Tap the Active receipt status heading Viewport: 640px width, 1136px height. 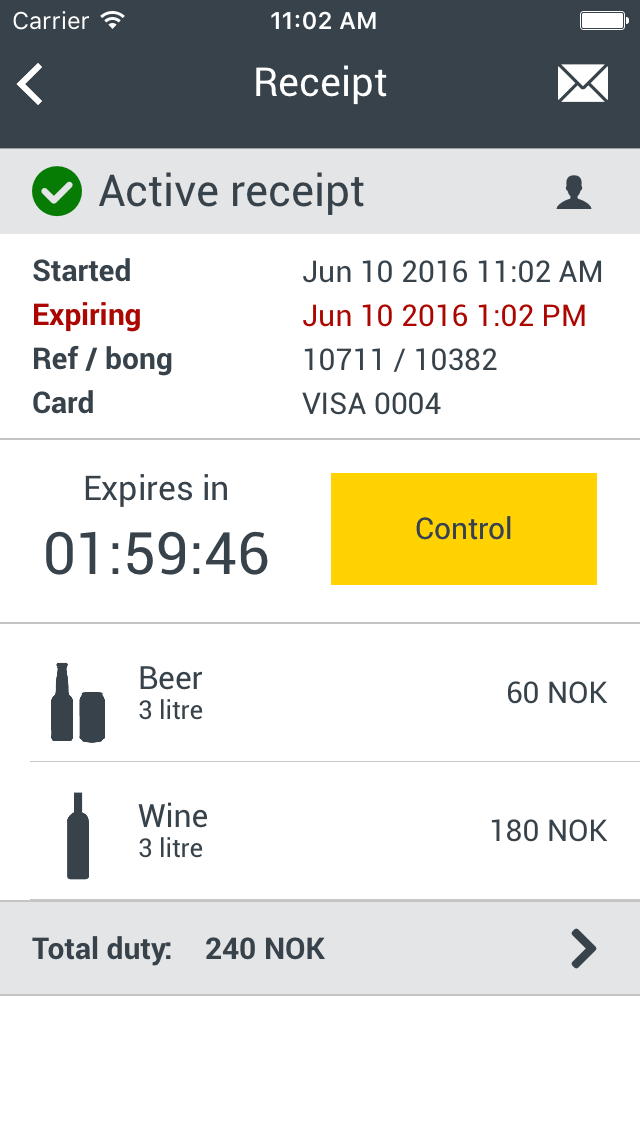[231, 192]
